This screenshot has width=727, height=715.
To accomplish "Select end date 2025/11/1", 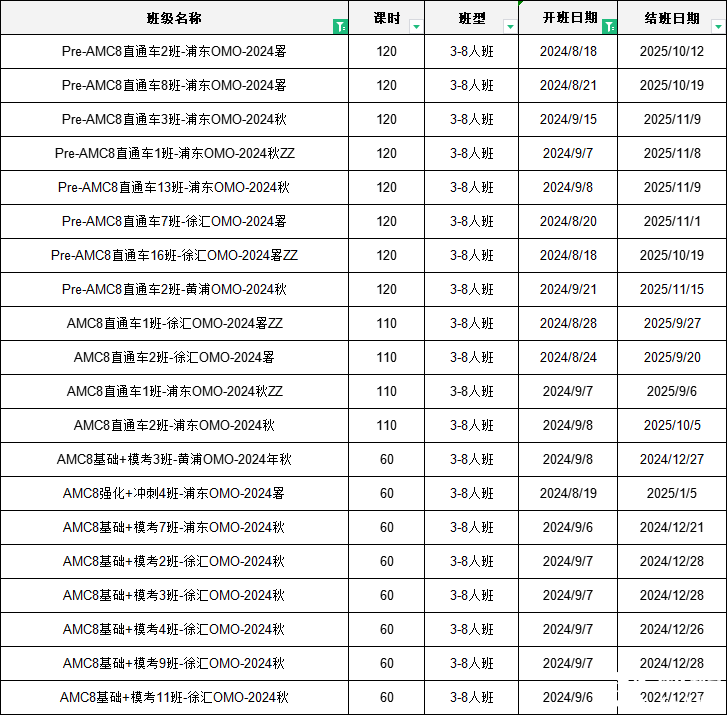I will (x=672, y=221).
